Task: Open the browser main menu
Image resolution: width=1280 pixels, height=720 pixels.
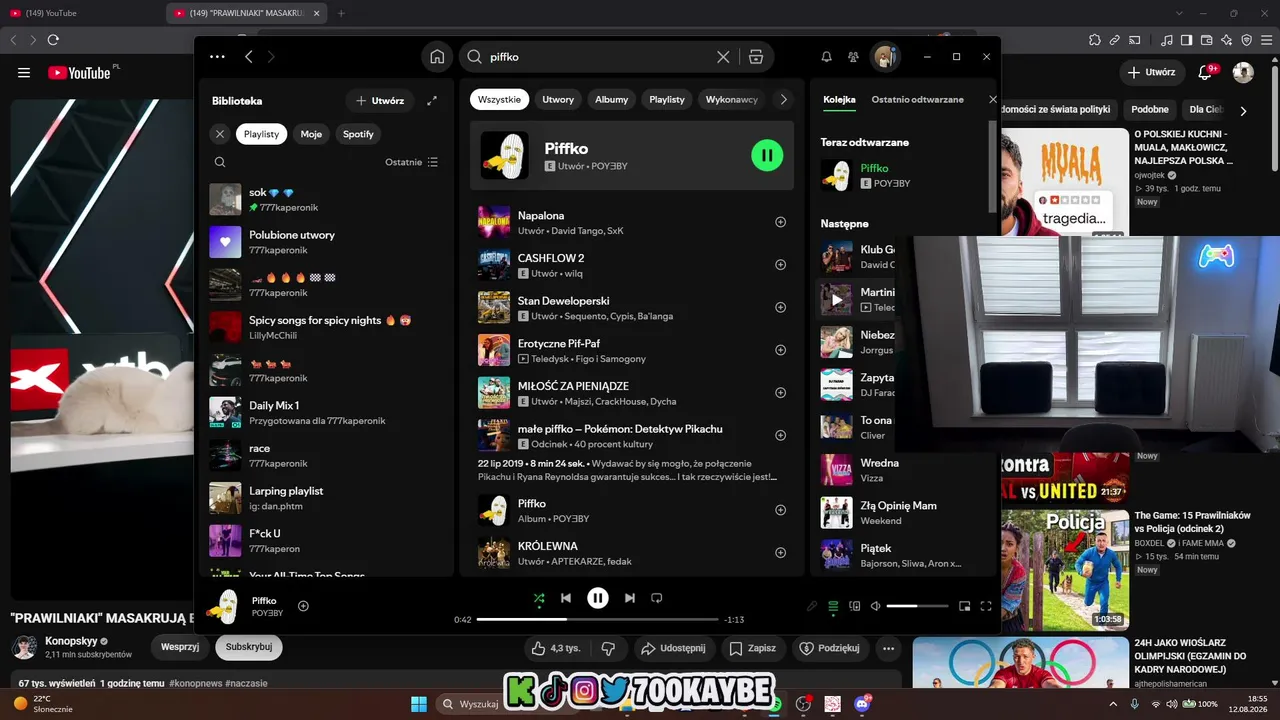Action: pyautogui.click(x=1266, y=40)
